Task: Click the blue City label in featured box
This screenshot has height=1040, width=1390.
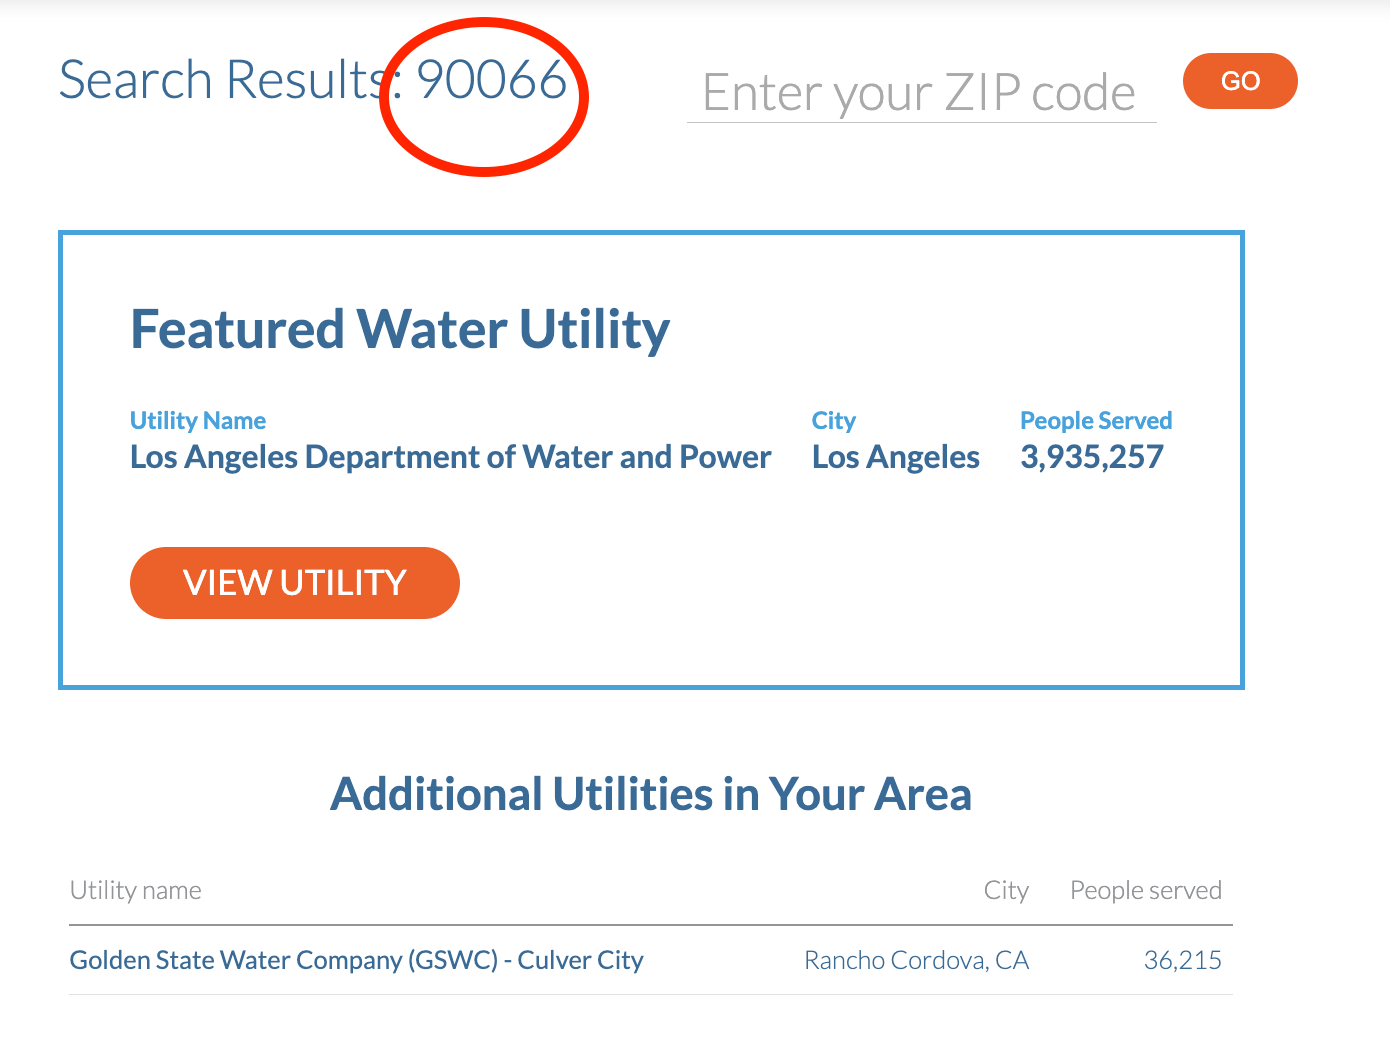Action: click(x=834, y=421)
